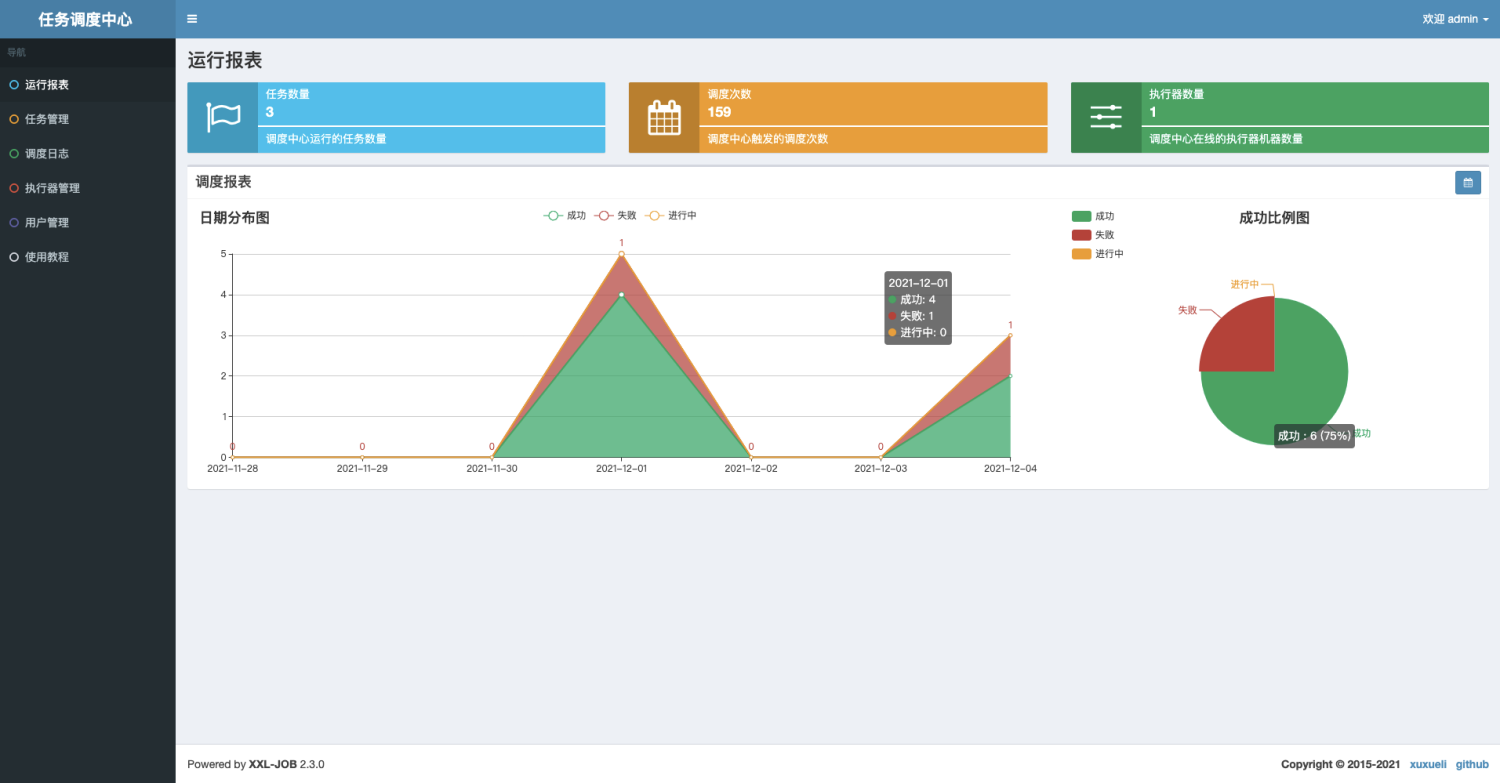Click the 任务数量 value 3
This screenshot has width=1500, height=783.
270,112
